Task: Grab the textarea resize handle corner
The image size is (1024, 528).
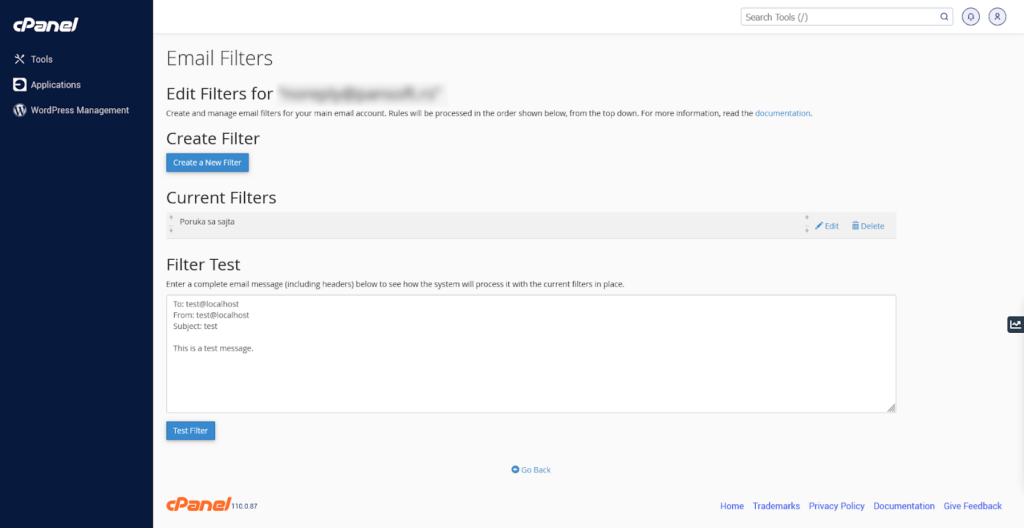Action: tap(891, 407)
